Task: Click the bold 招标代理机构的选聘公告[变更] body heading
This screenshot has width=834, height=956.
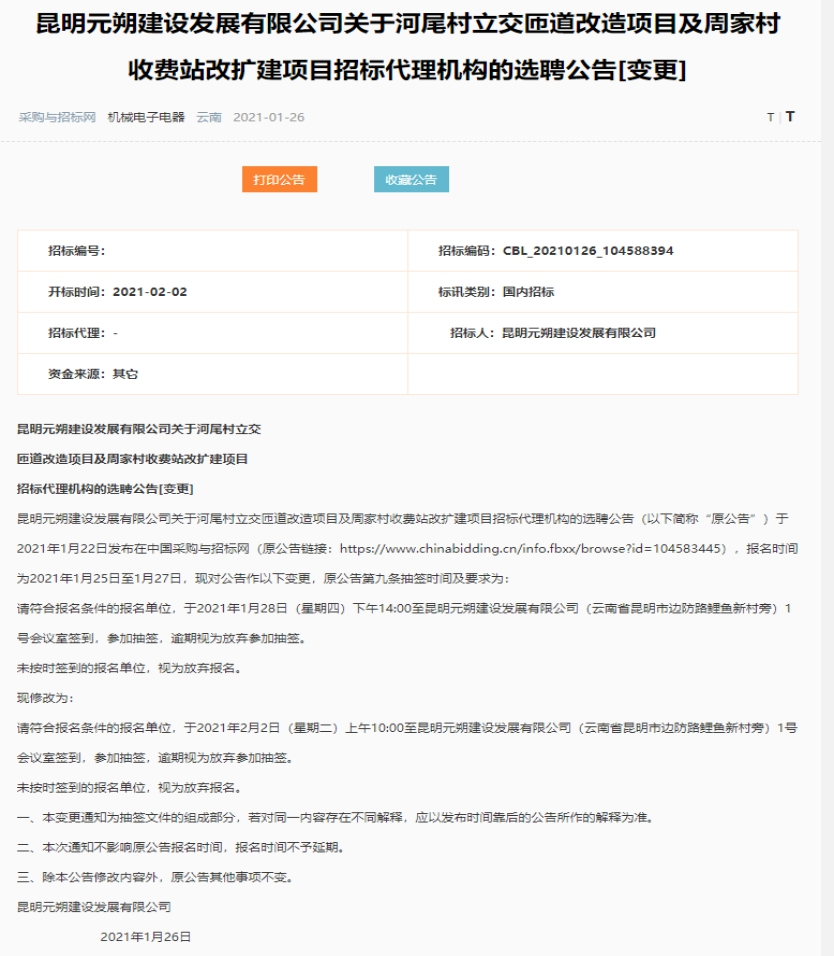Action: (105, 488)
